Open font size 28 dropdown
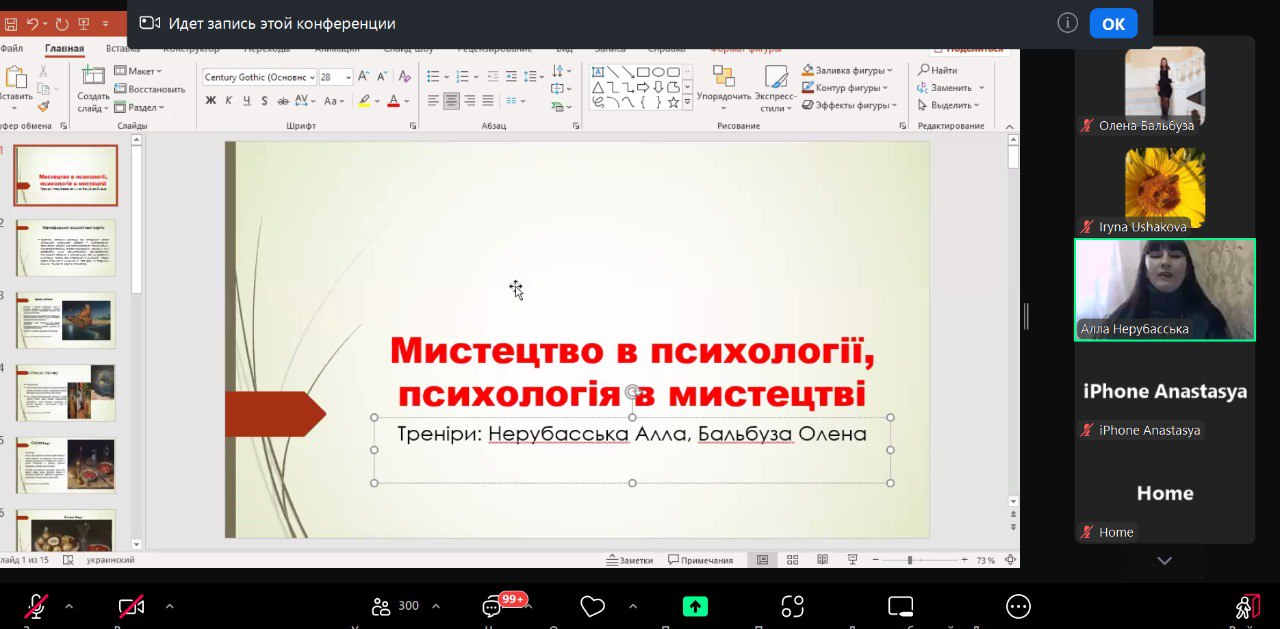Viewport: 1280px width, 629px height. (x=348, y=77)
